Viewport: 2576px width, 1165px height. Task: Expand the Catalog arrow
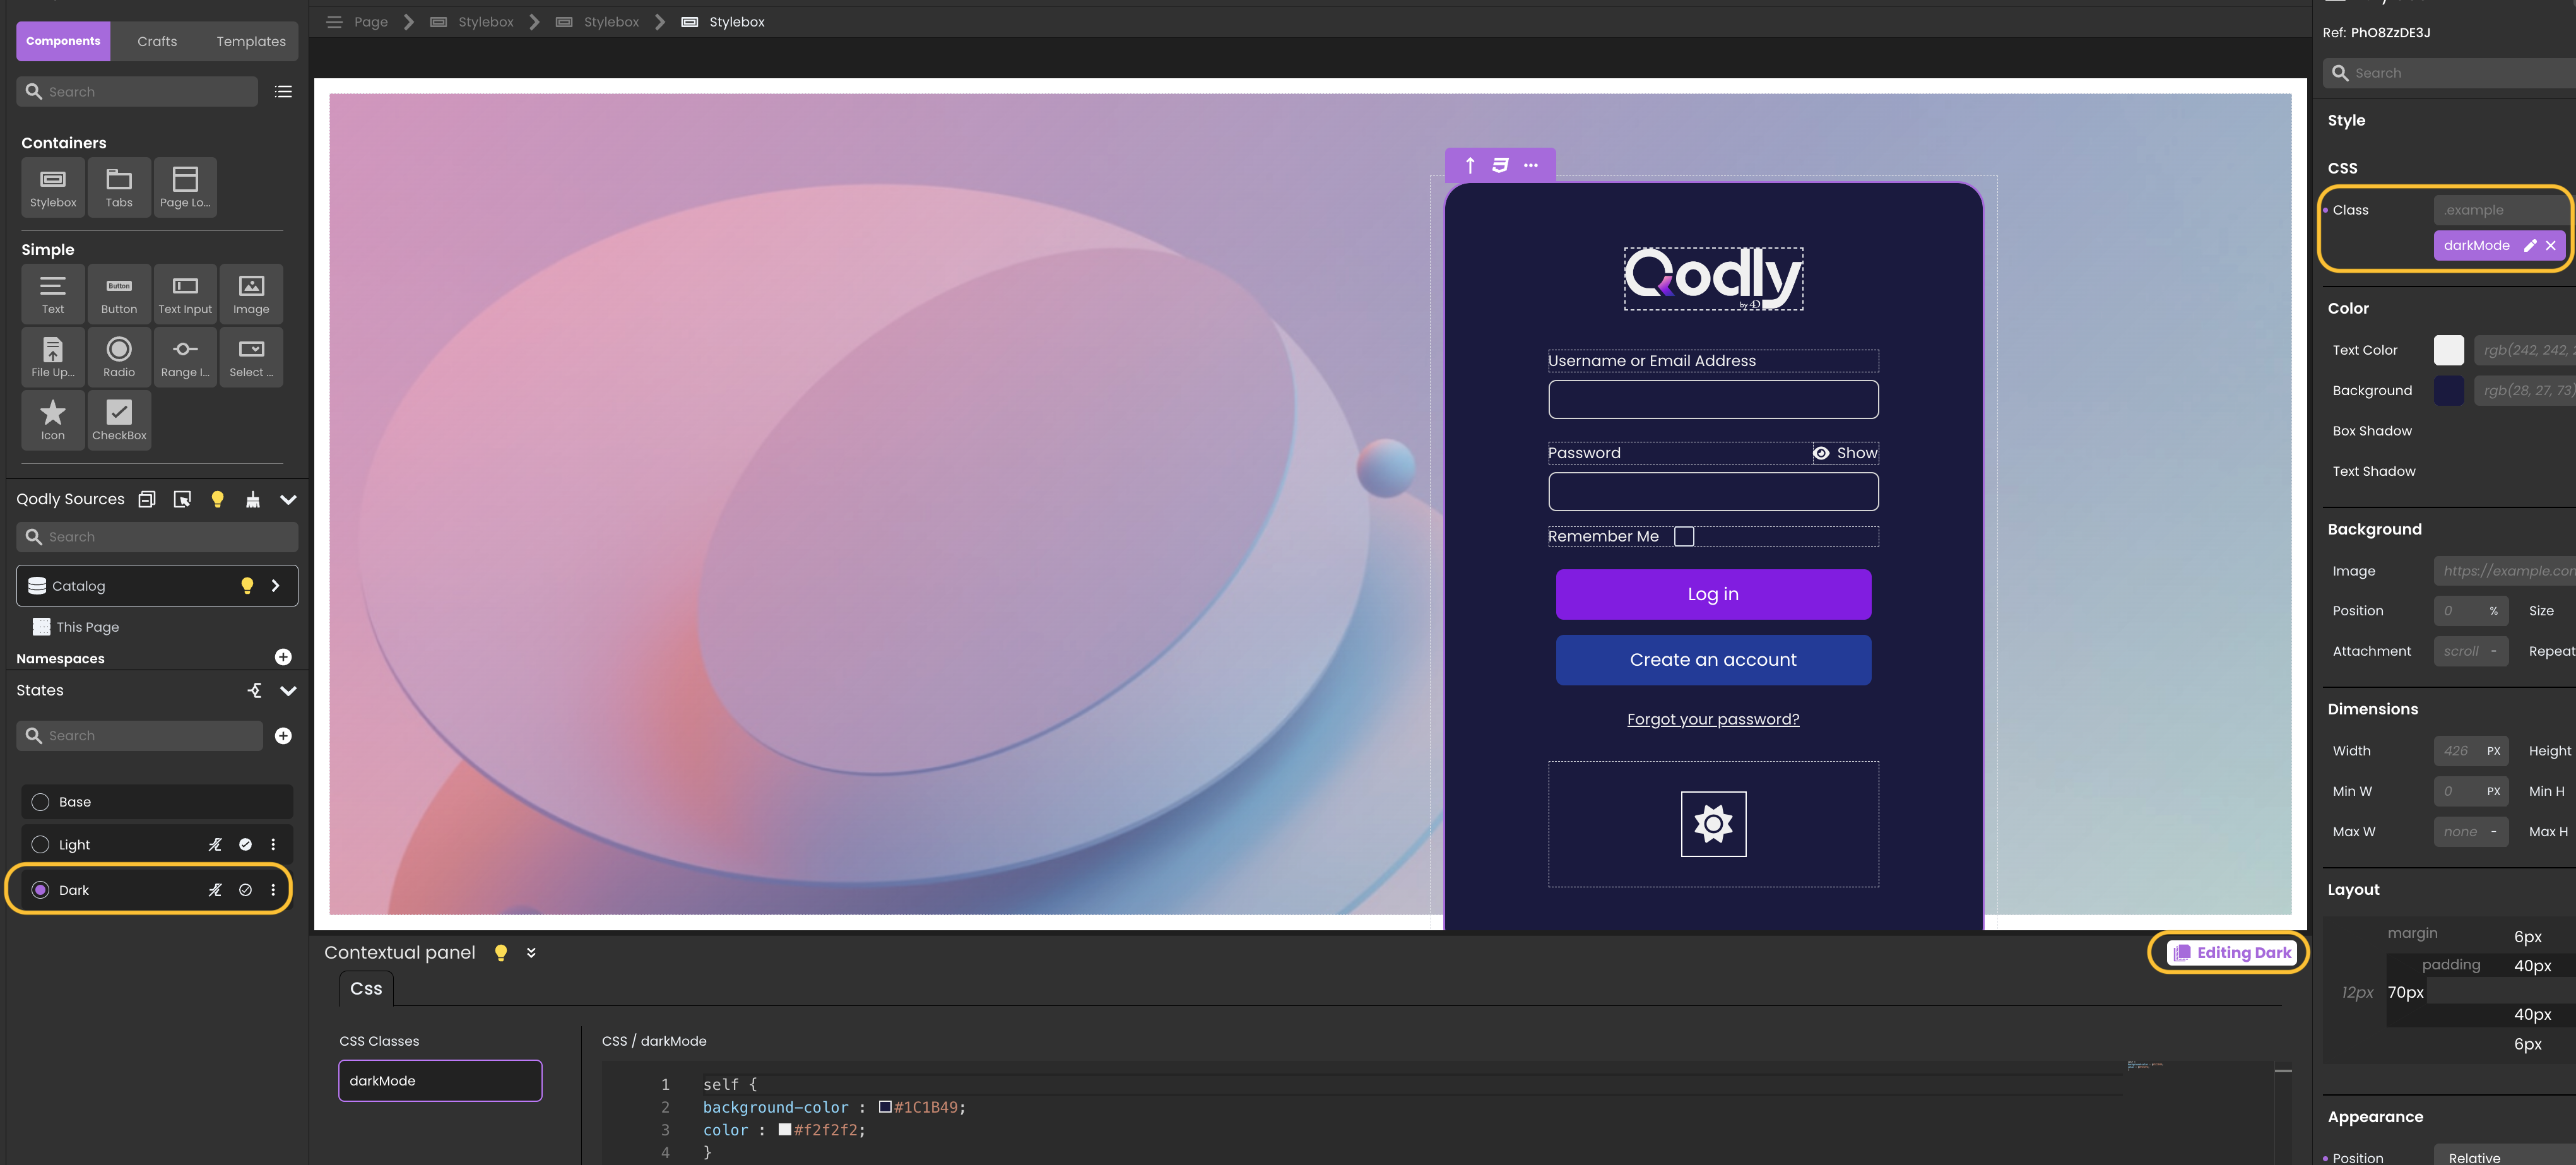click(x=276, y=586)
